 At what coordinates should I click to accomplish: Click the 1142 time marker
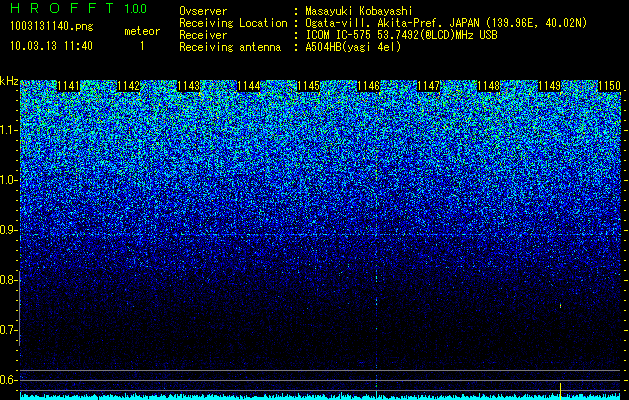pyautogui.click(x=129, y=86)
